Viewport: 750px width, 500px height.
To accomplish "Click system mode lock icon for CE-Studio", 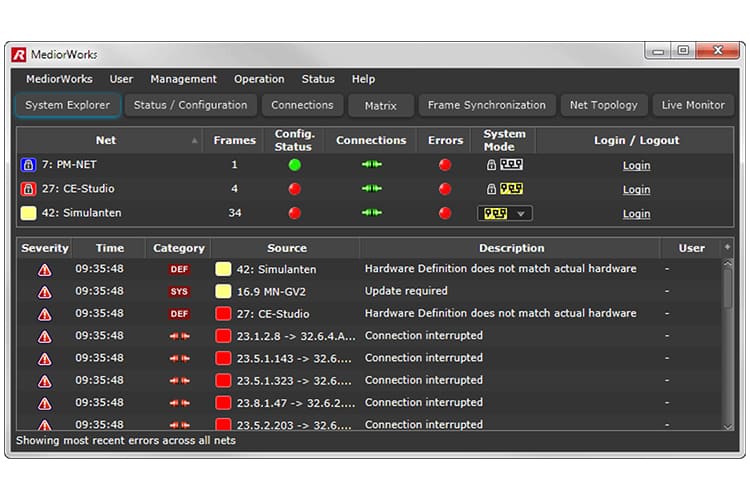I will (491, 189).
